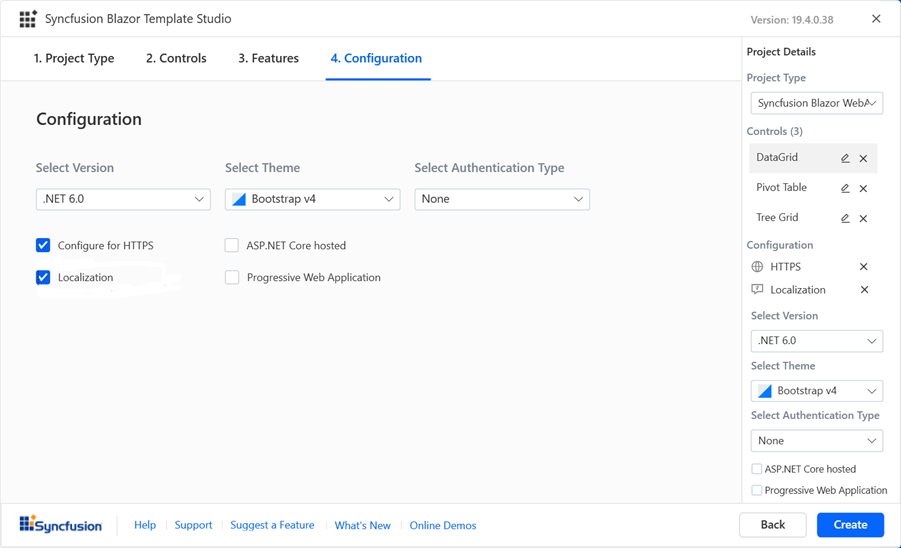Enable ASP.NET Core hosted in main panel

point(232,245)
